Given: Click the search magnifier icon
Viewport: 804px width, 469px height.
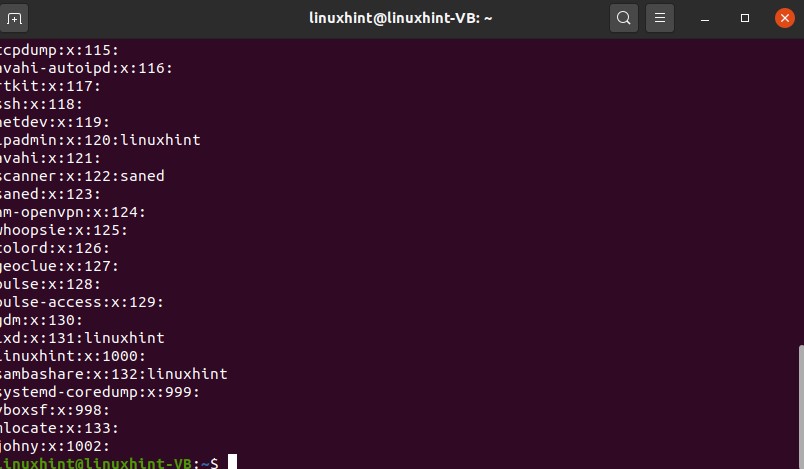Looking at the screenshot, I should click(x=623, y=18).
